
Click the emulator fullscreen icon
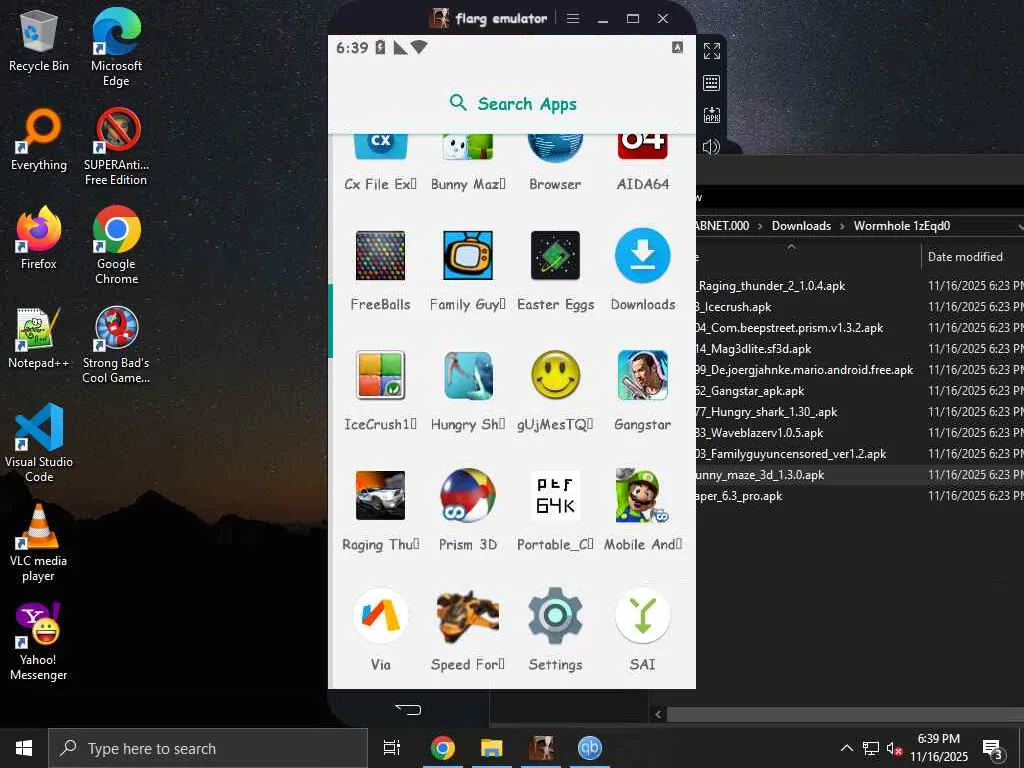712,51
